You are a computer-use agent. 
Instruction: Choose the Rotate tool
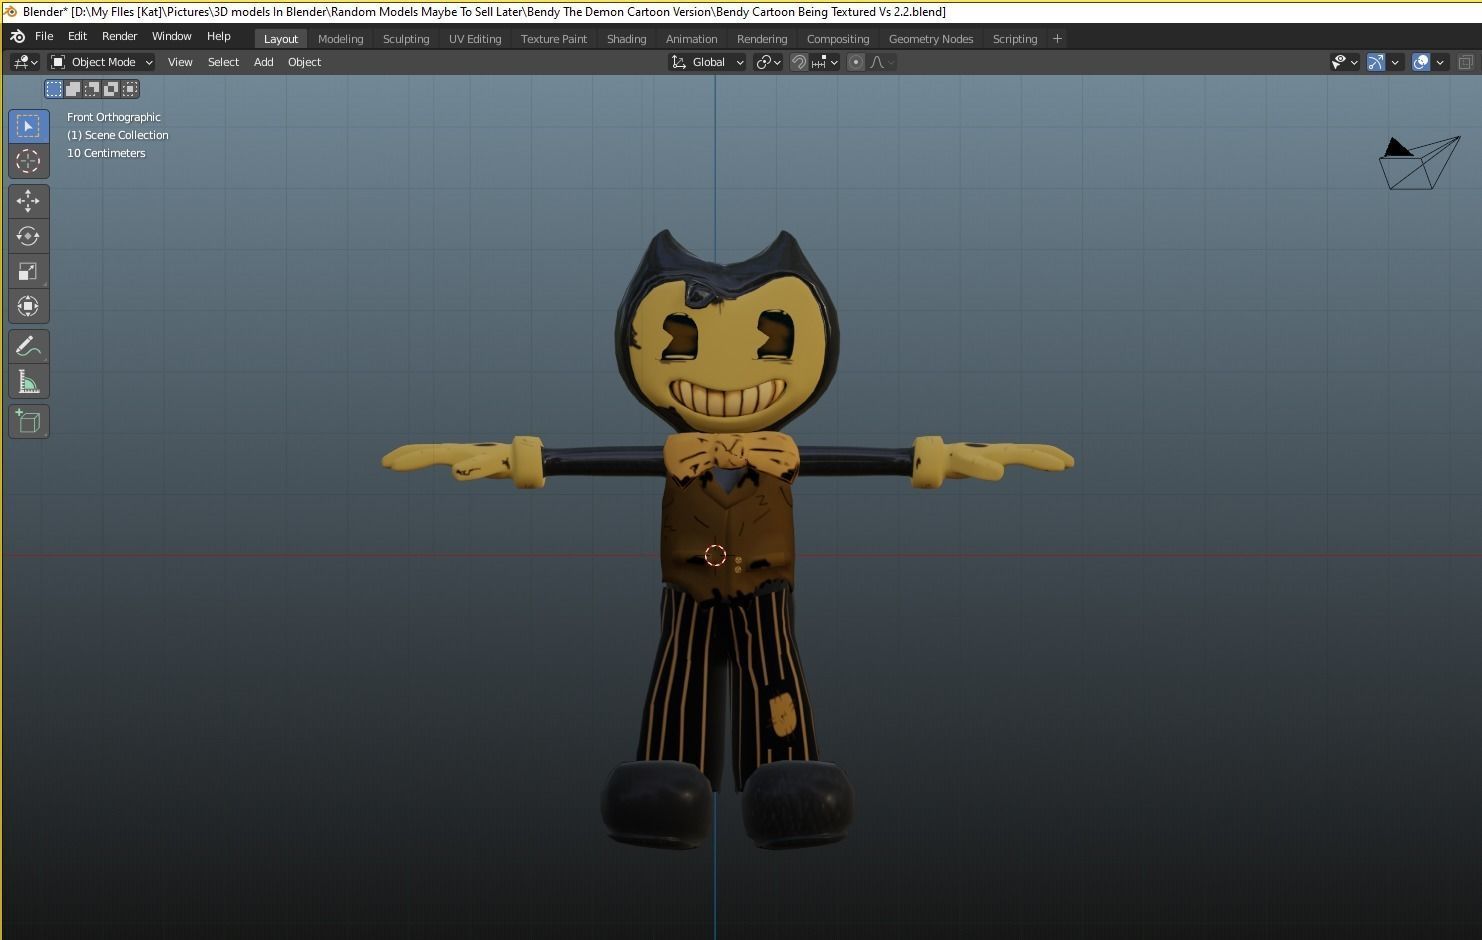[x=28, y=236]
